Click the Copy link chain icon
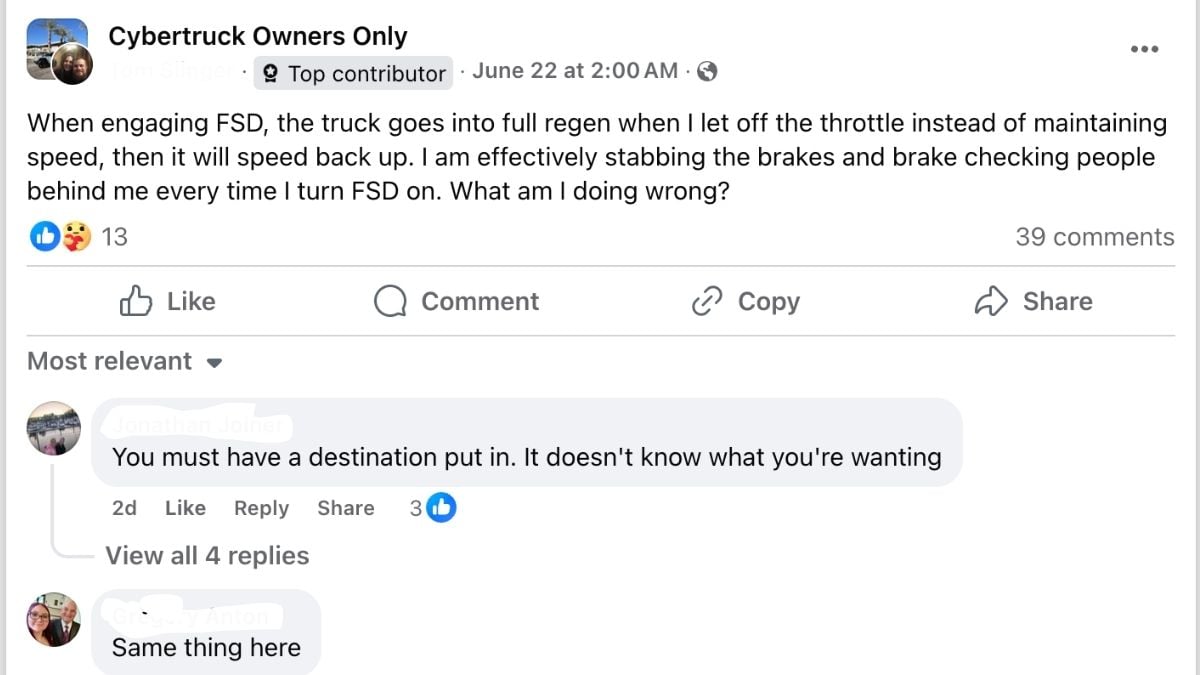The height and width of the screenshot is (675, 1200). [x=707, y=301]
